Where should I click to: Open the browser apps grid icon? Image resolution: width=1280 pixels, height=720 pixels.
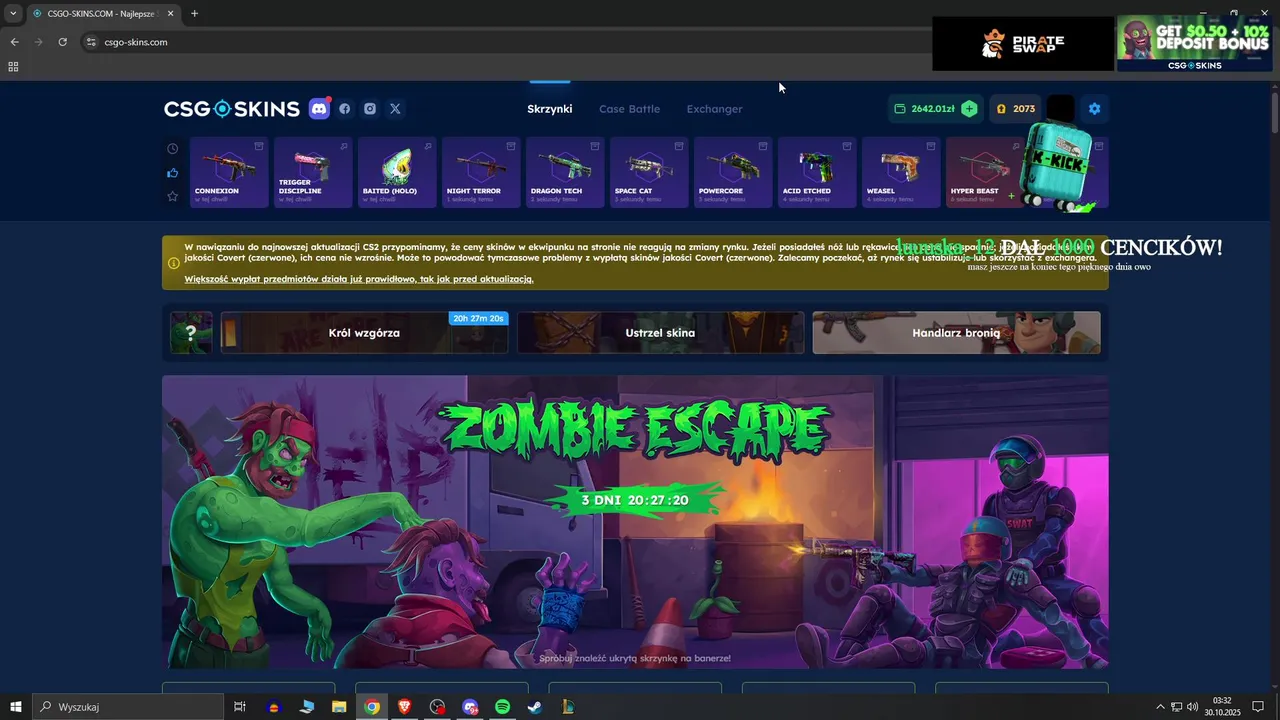click(x=13, y=67)
